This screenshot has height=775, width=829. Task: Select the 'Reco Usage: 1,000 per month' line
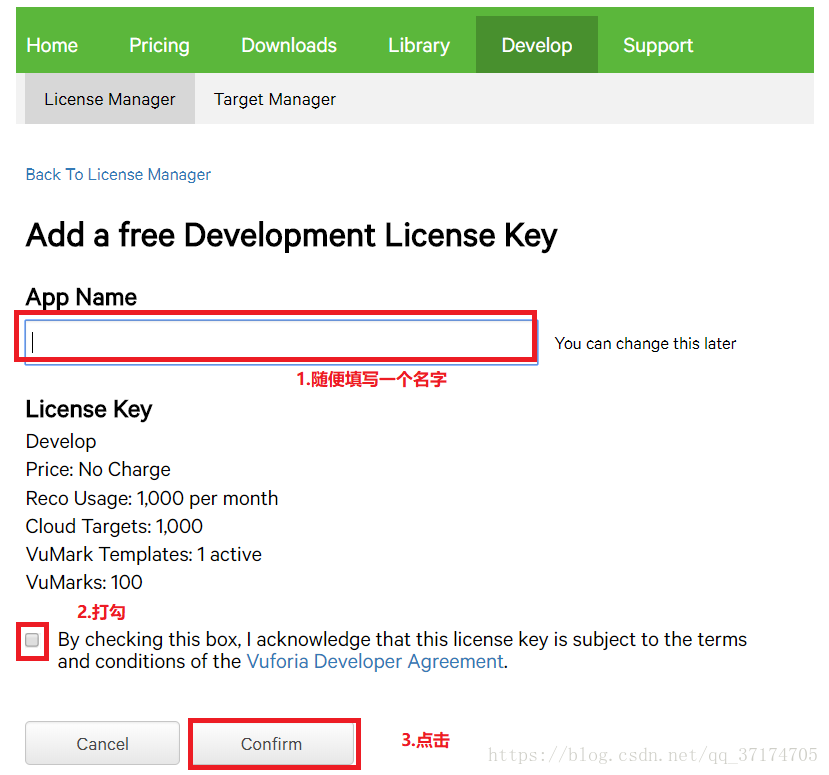pyautogui.click(x=152, y=498)
